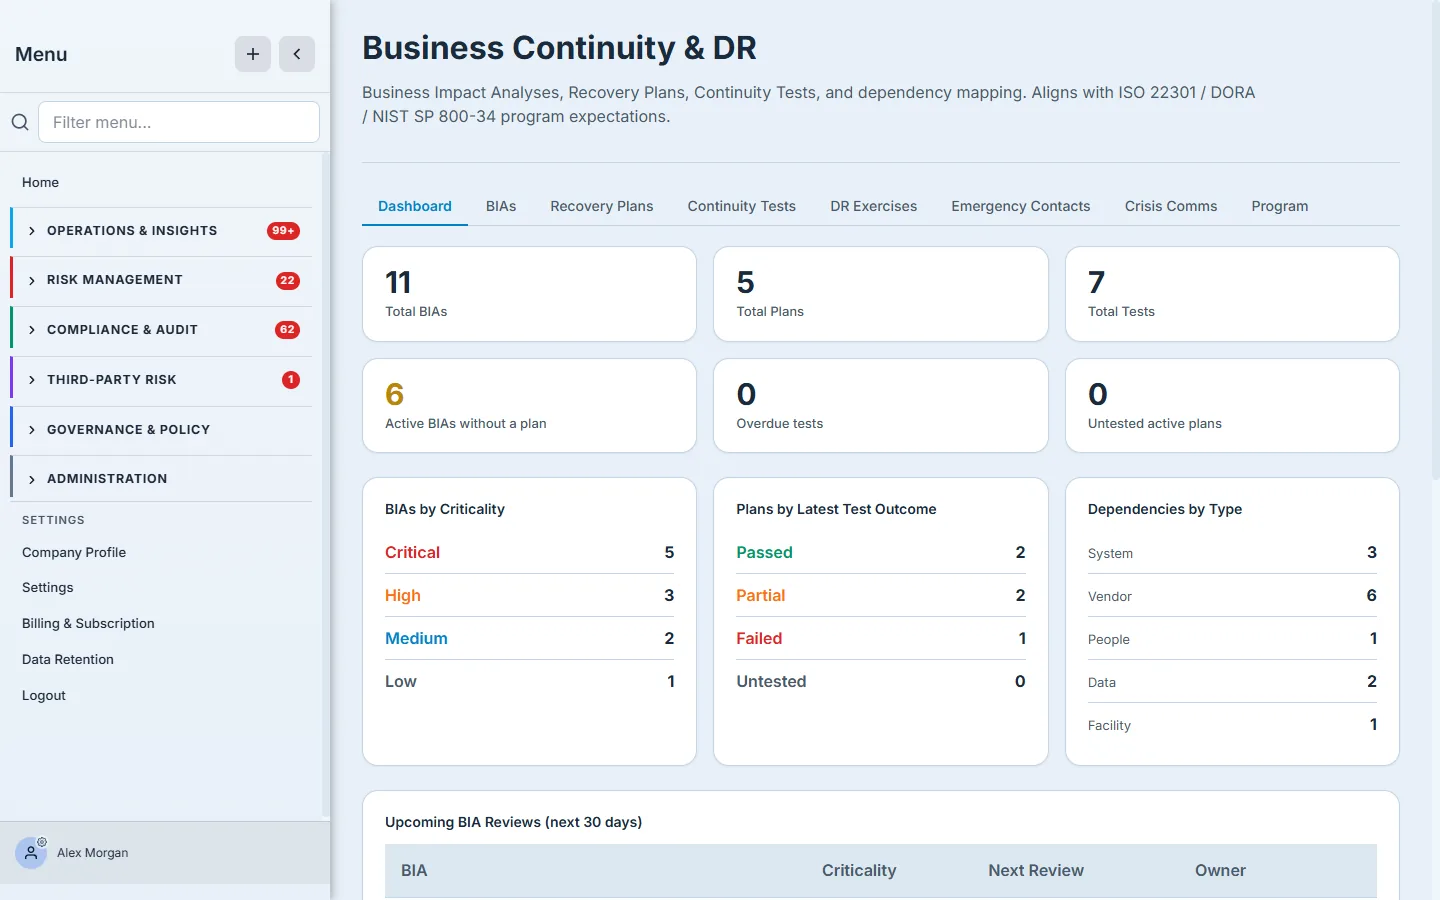Click the People dependency row

coord(1232,639)
